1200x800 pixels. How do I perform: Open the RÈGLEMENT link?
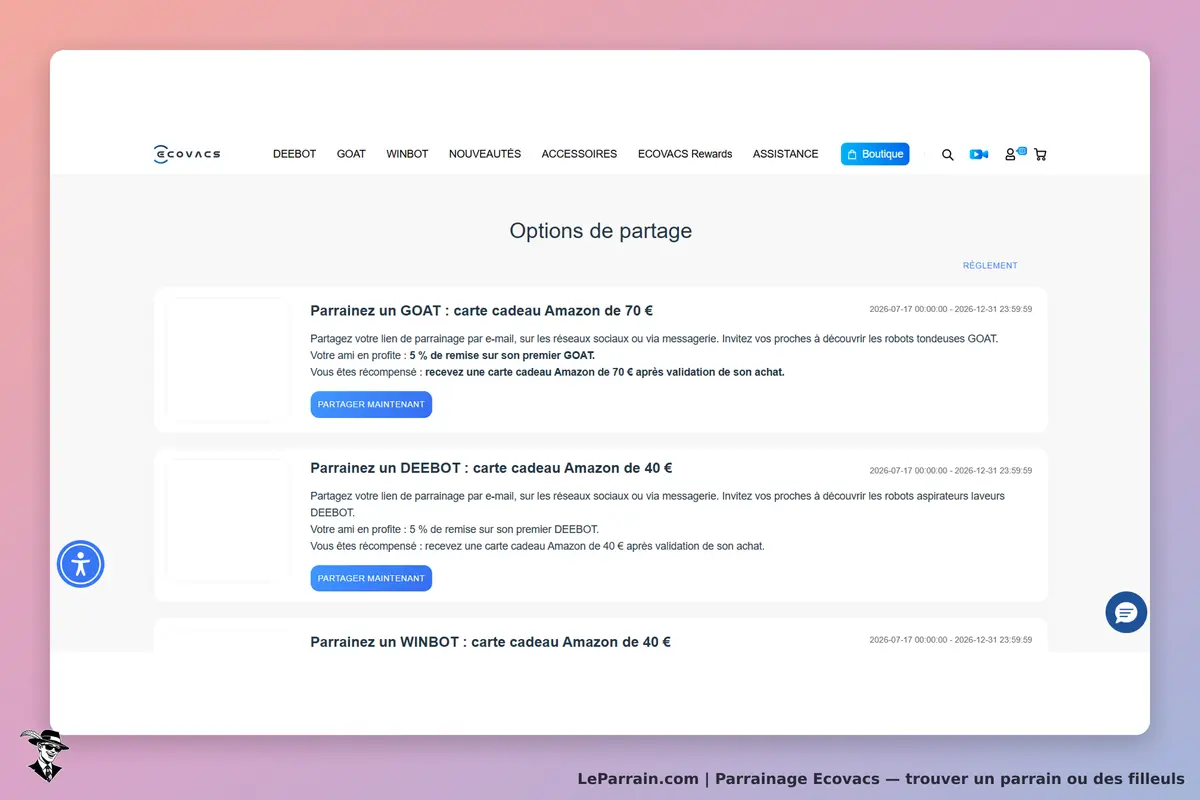[x=990, y=266]
